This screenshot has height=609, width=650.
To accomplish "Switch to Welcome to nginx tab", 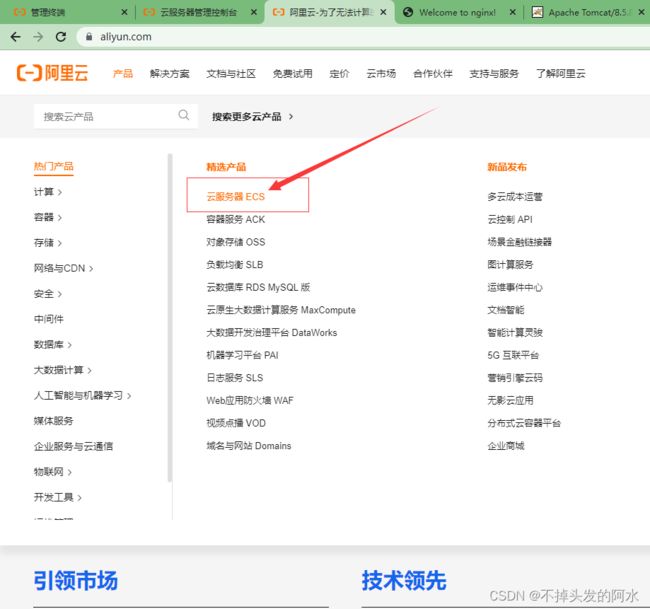I will point(457,12).
